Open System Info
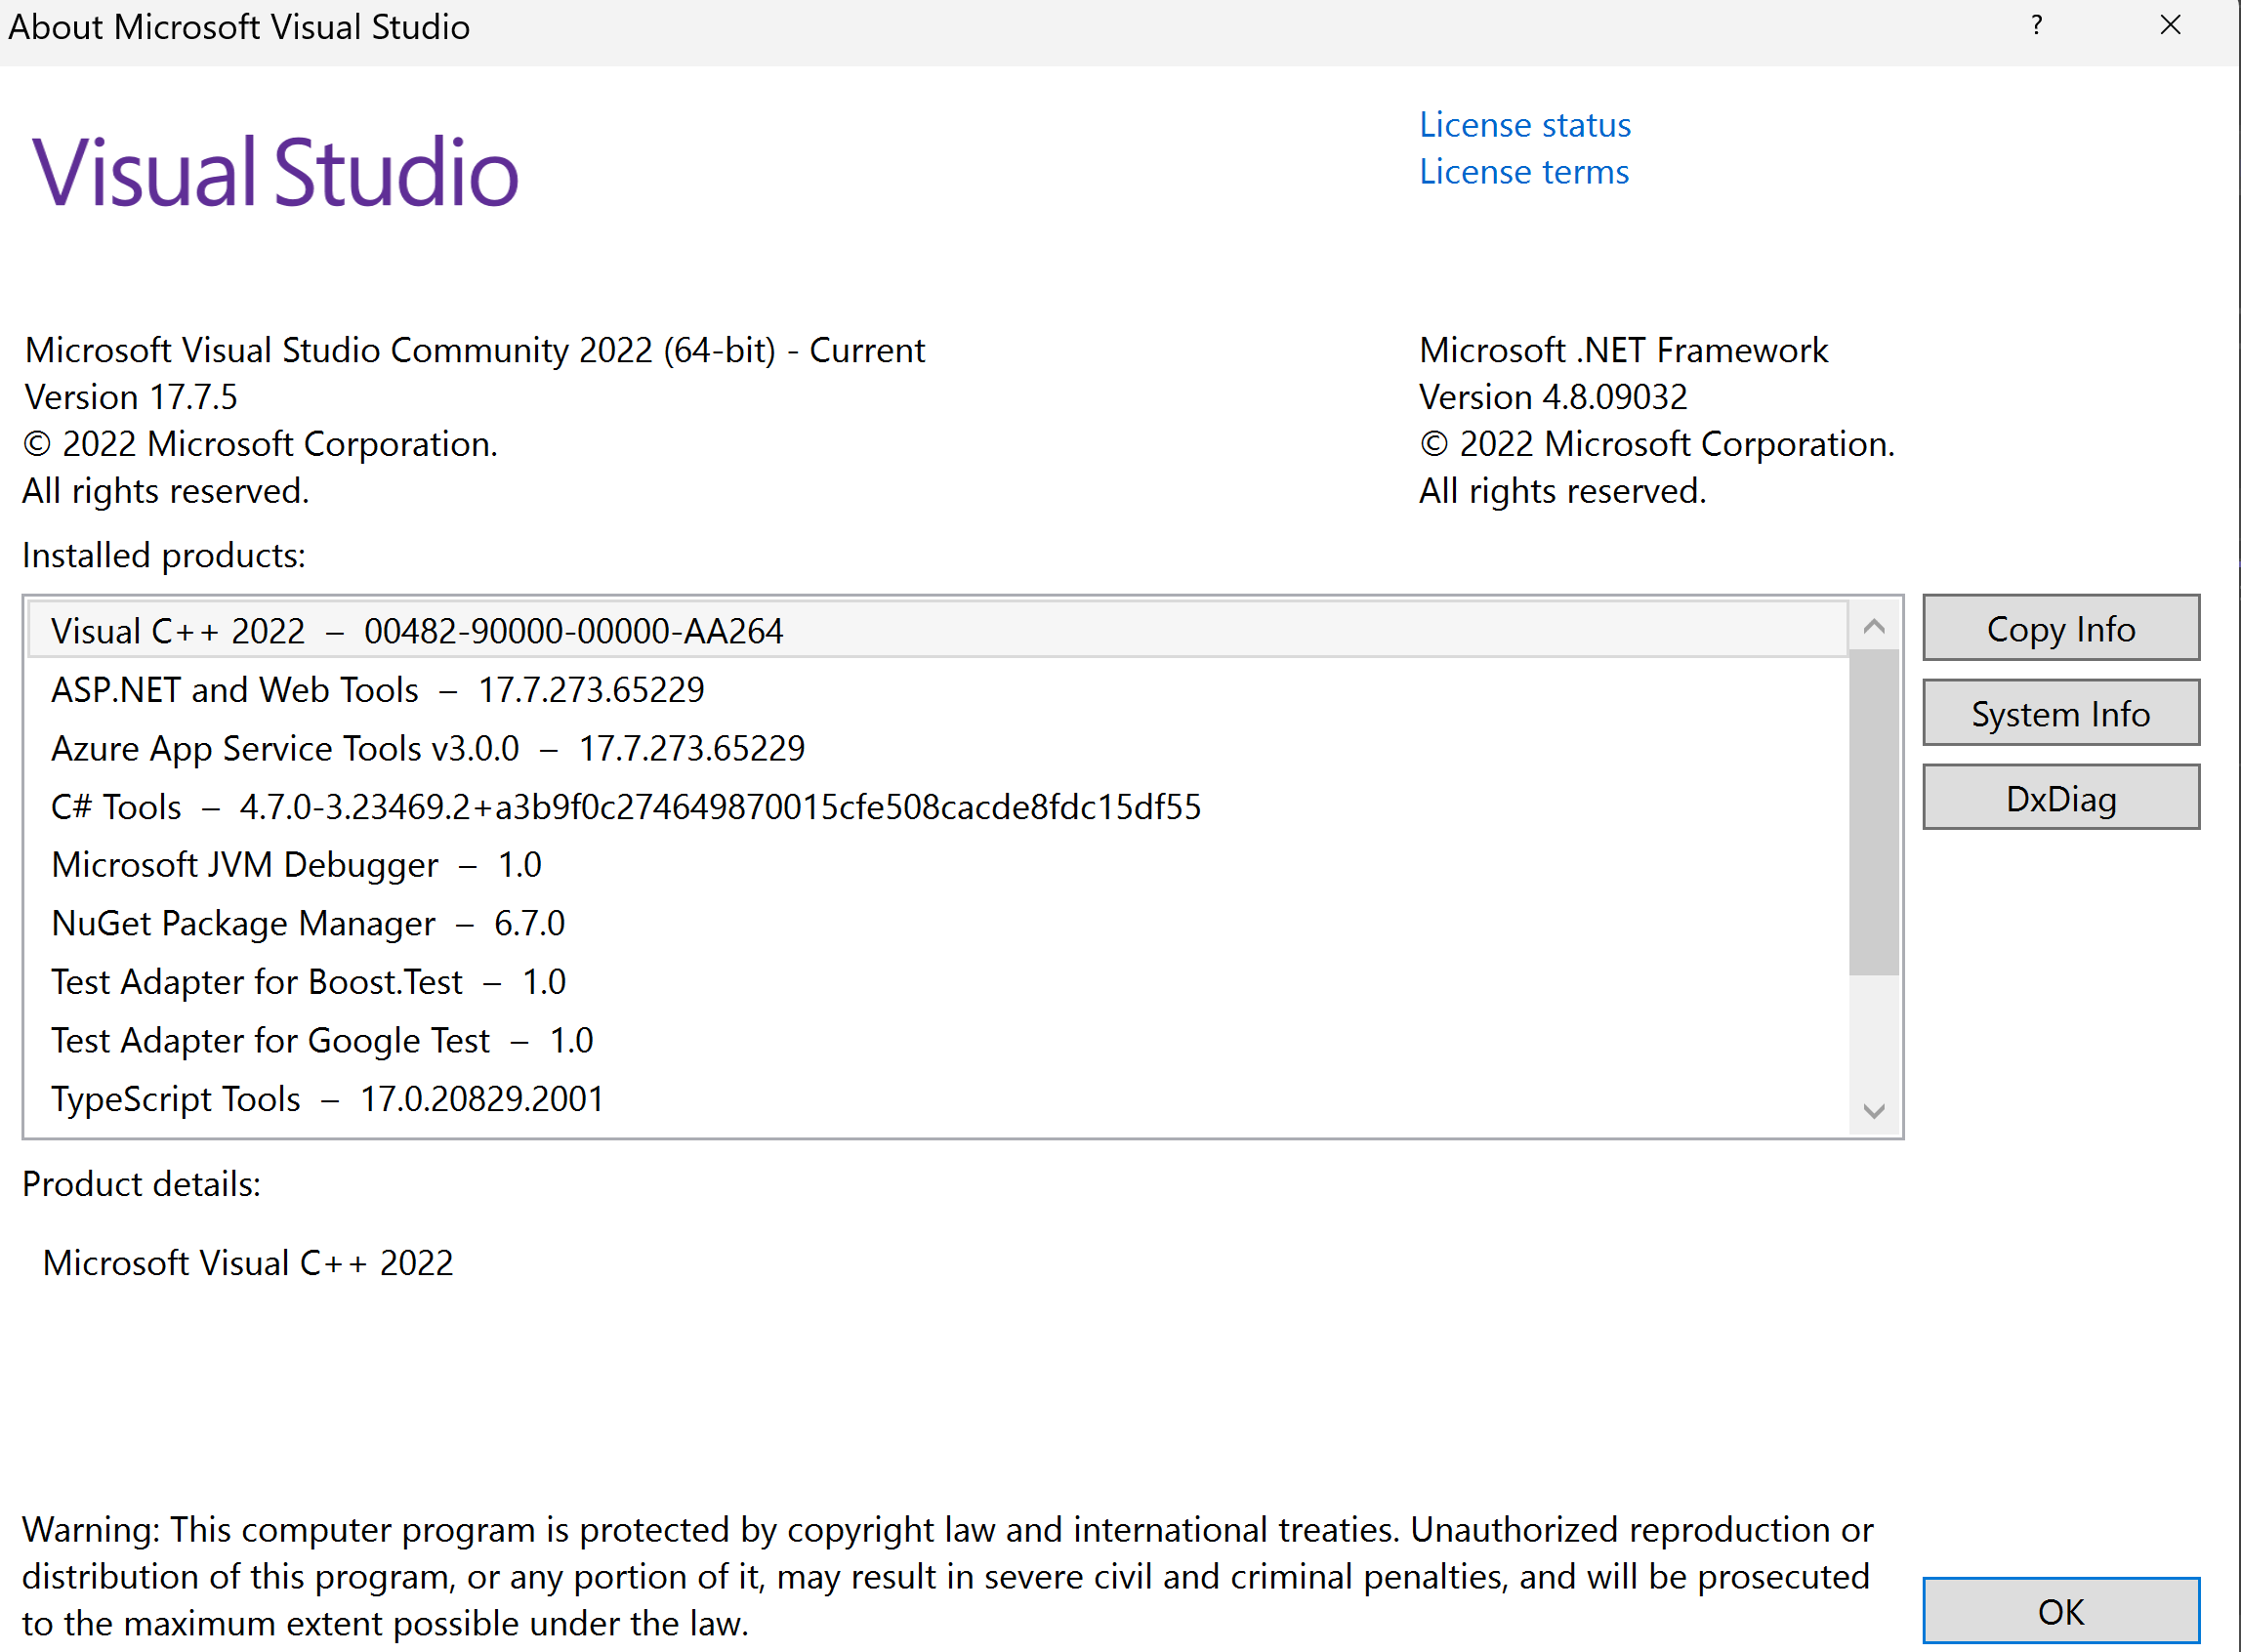2241x1652 pixels. [x=2060, y=714]
